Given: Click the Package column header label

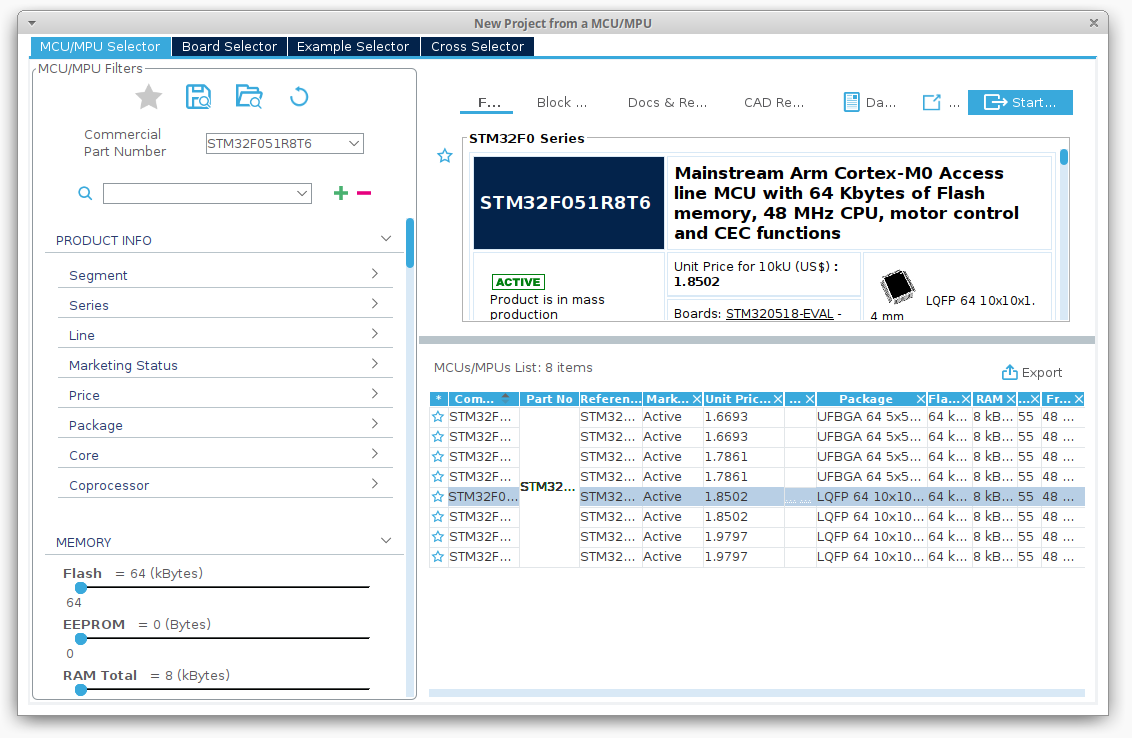Looking at the screenshot, I should [866, 399].
